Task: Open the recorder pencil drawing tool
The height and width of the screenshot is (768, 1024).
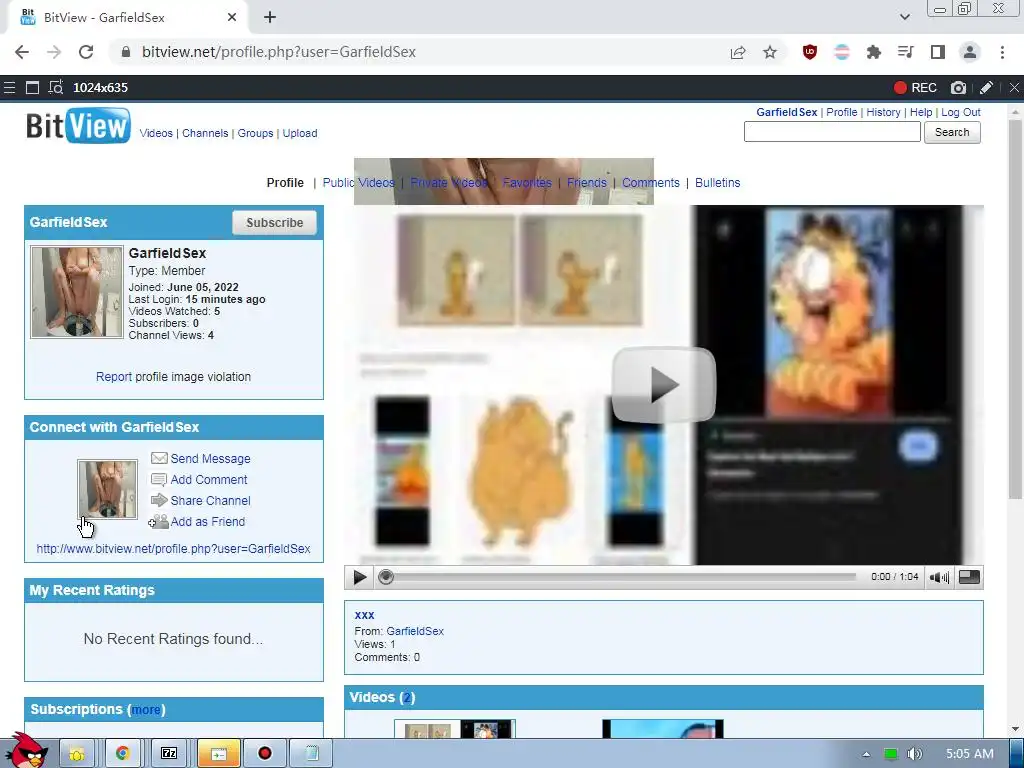Action: 987,88
